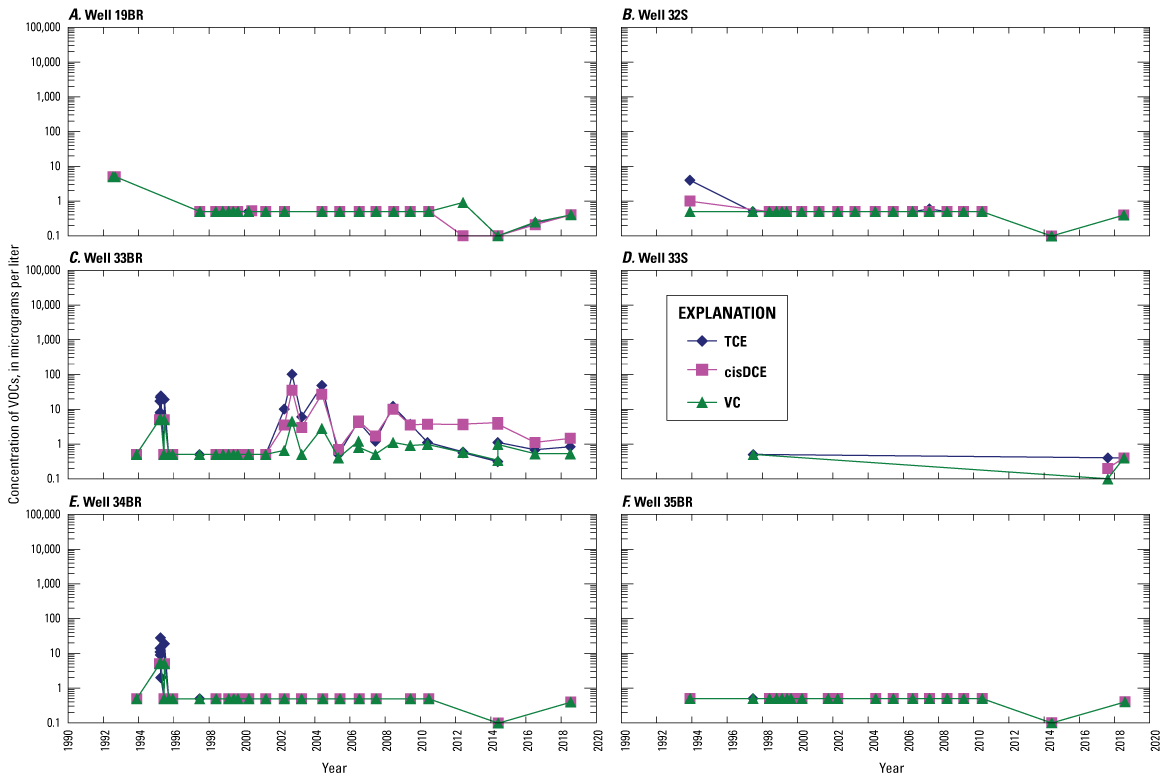
Task: Click the 'Year' axis label under Well 34BR
Action: click(335, 767)
